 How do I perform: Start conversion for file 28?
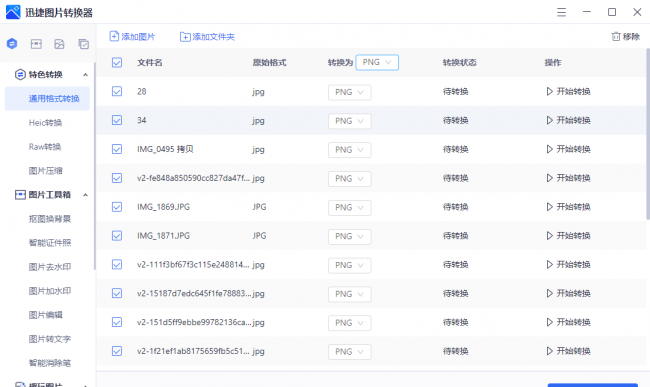point(568,91)
